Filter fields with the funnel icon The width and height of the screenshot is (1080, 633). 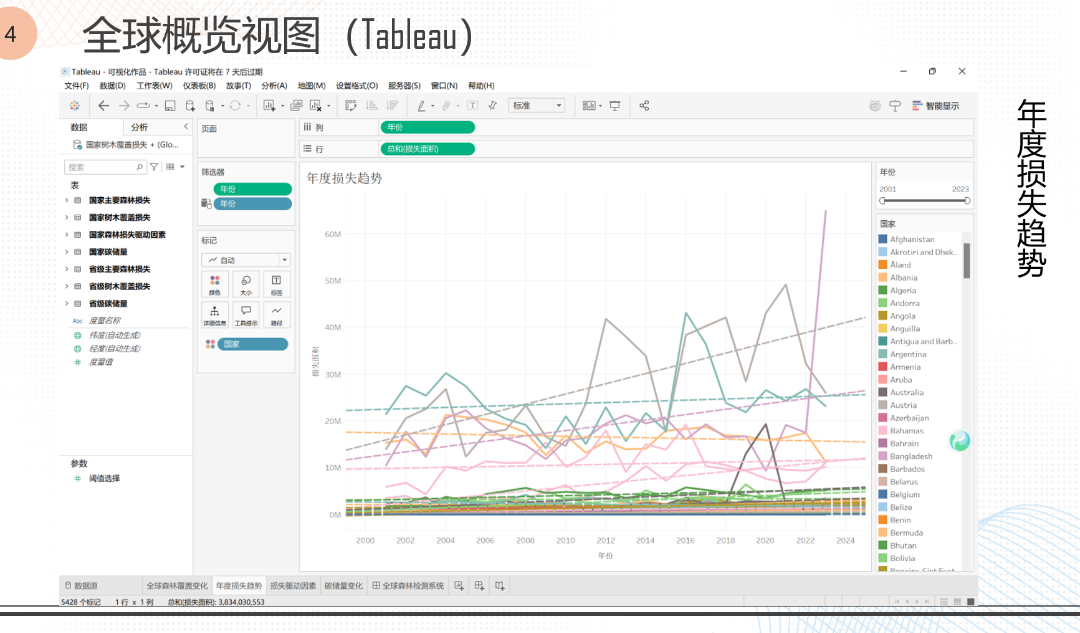point(154,167)
